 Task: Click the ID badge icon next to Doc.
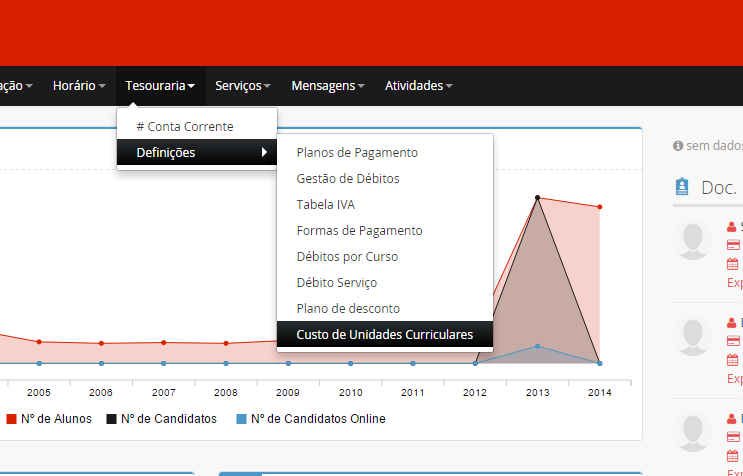click(x=682, y=187)
